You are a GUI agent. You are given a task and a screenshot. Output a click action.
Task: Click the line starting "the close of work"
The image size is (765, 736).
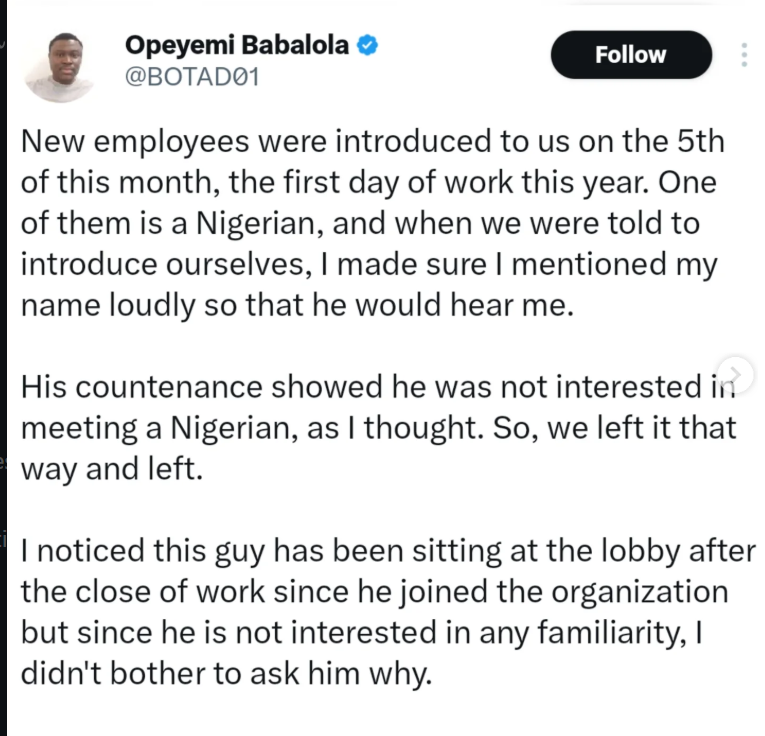(x=374, y=591)
